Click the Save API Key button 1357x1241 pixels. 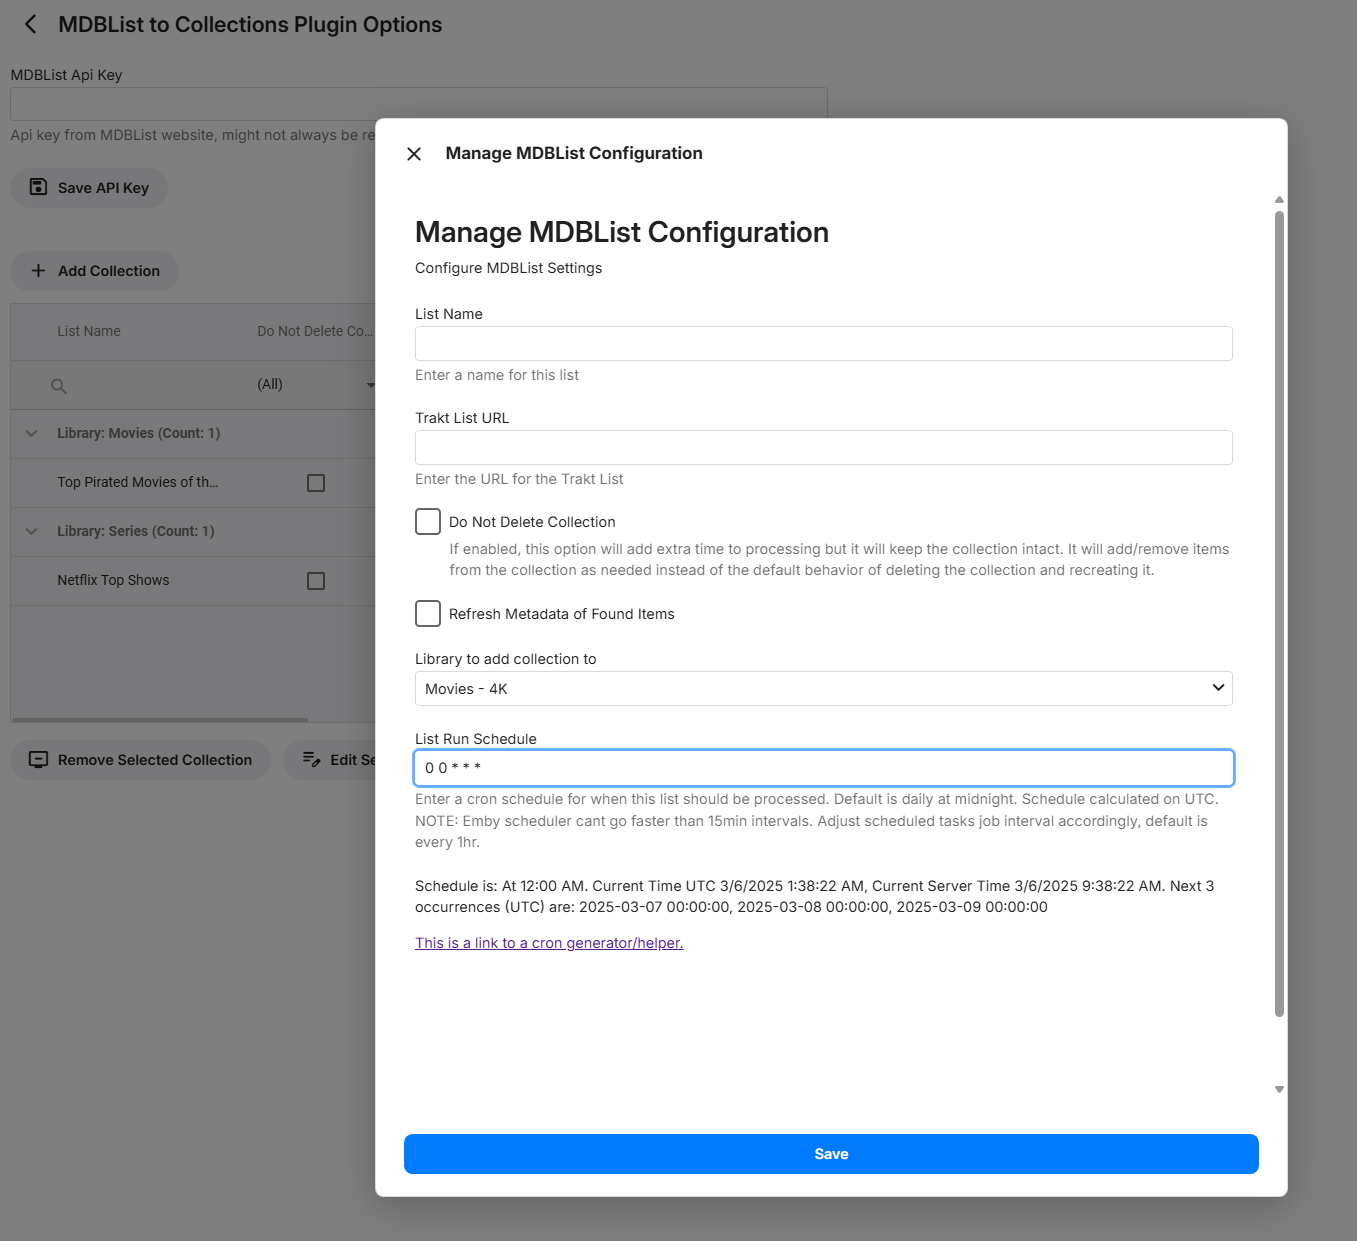(89, 188)
